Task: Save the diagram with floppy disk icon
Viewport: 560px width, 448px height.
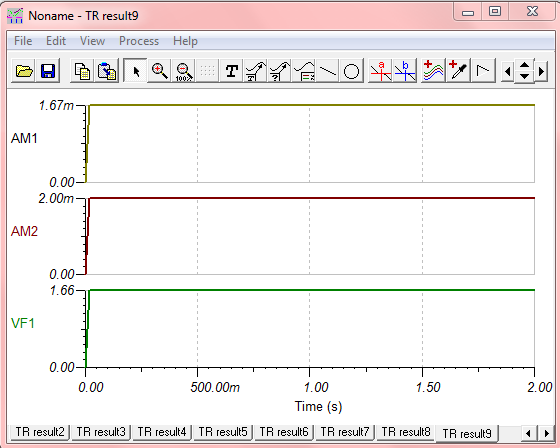Action: 48,71
